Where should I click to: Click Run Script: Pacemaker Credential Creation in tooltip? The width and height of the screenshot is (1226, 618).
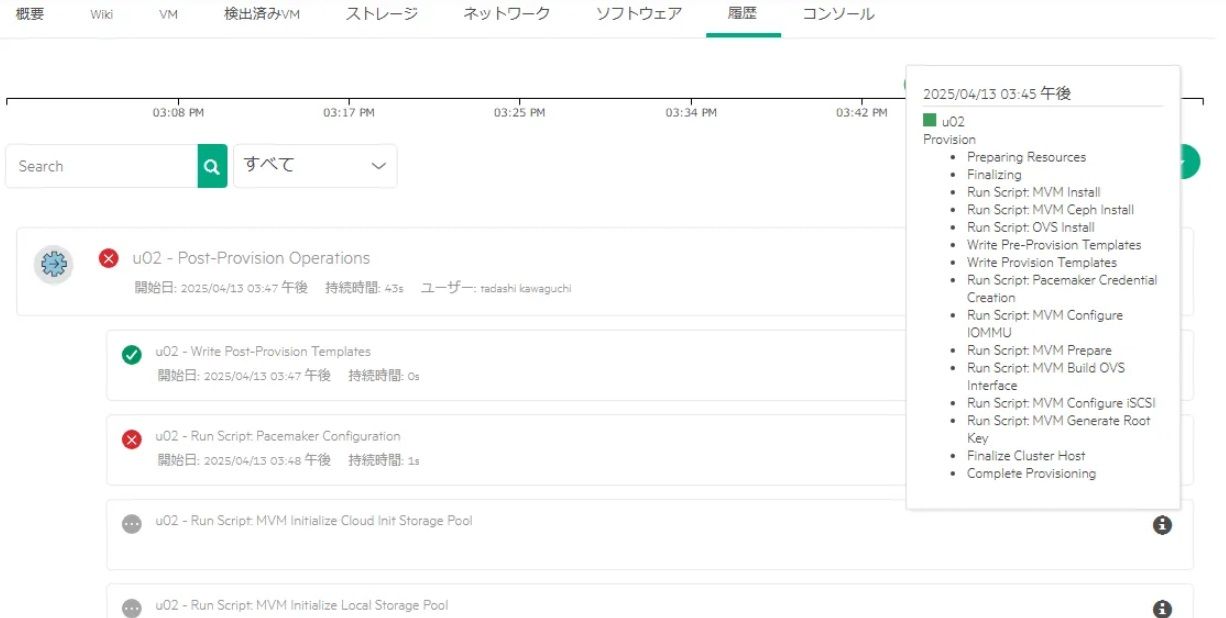point(1062,289)
